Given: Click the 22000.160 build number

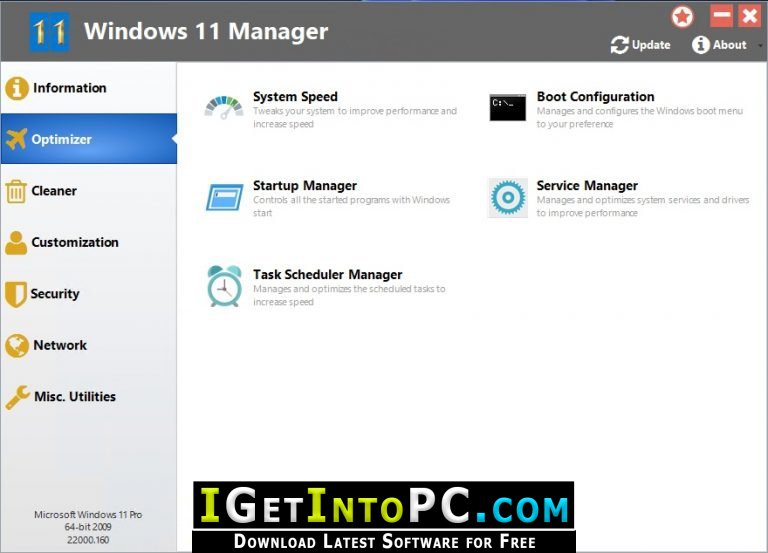Looking at the screenshot, I should (88, 540).
